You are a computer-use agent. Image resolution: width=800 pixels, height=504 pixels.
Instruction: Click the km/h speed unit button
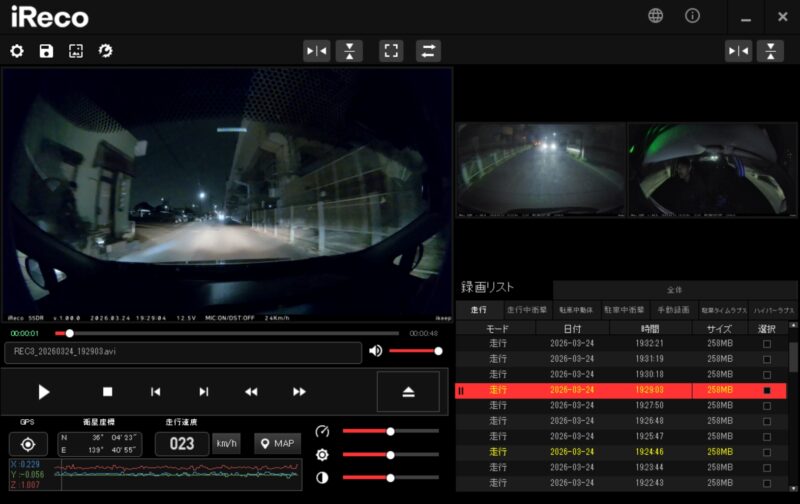(x=226, y=444)
